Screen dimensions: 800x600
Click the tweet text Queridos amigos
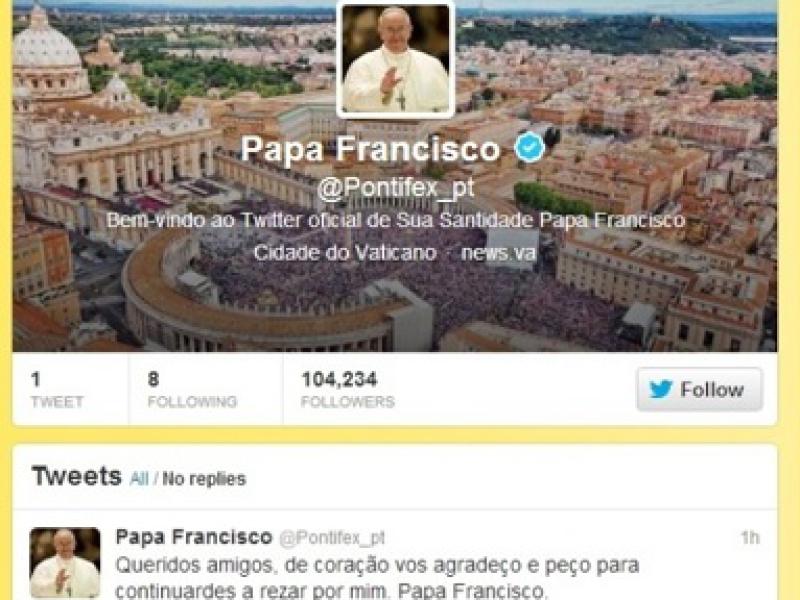click(x=378, y=578)
